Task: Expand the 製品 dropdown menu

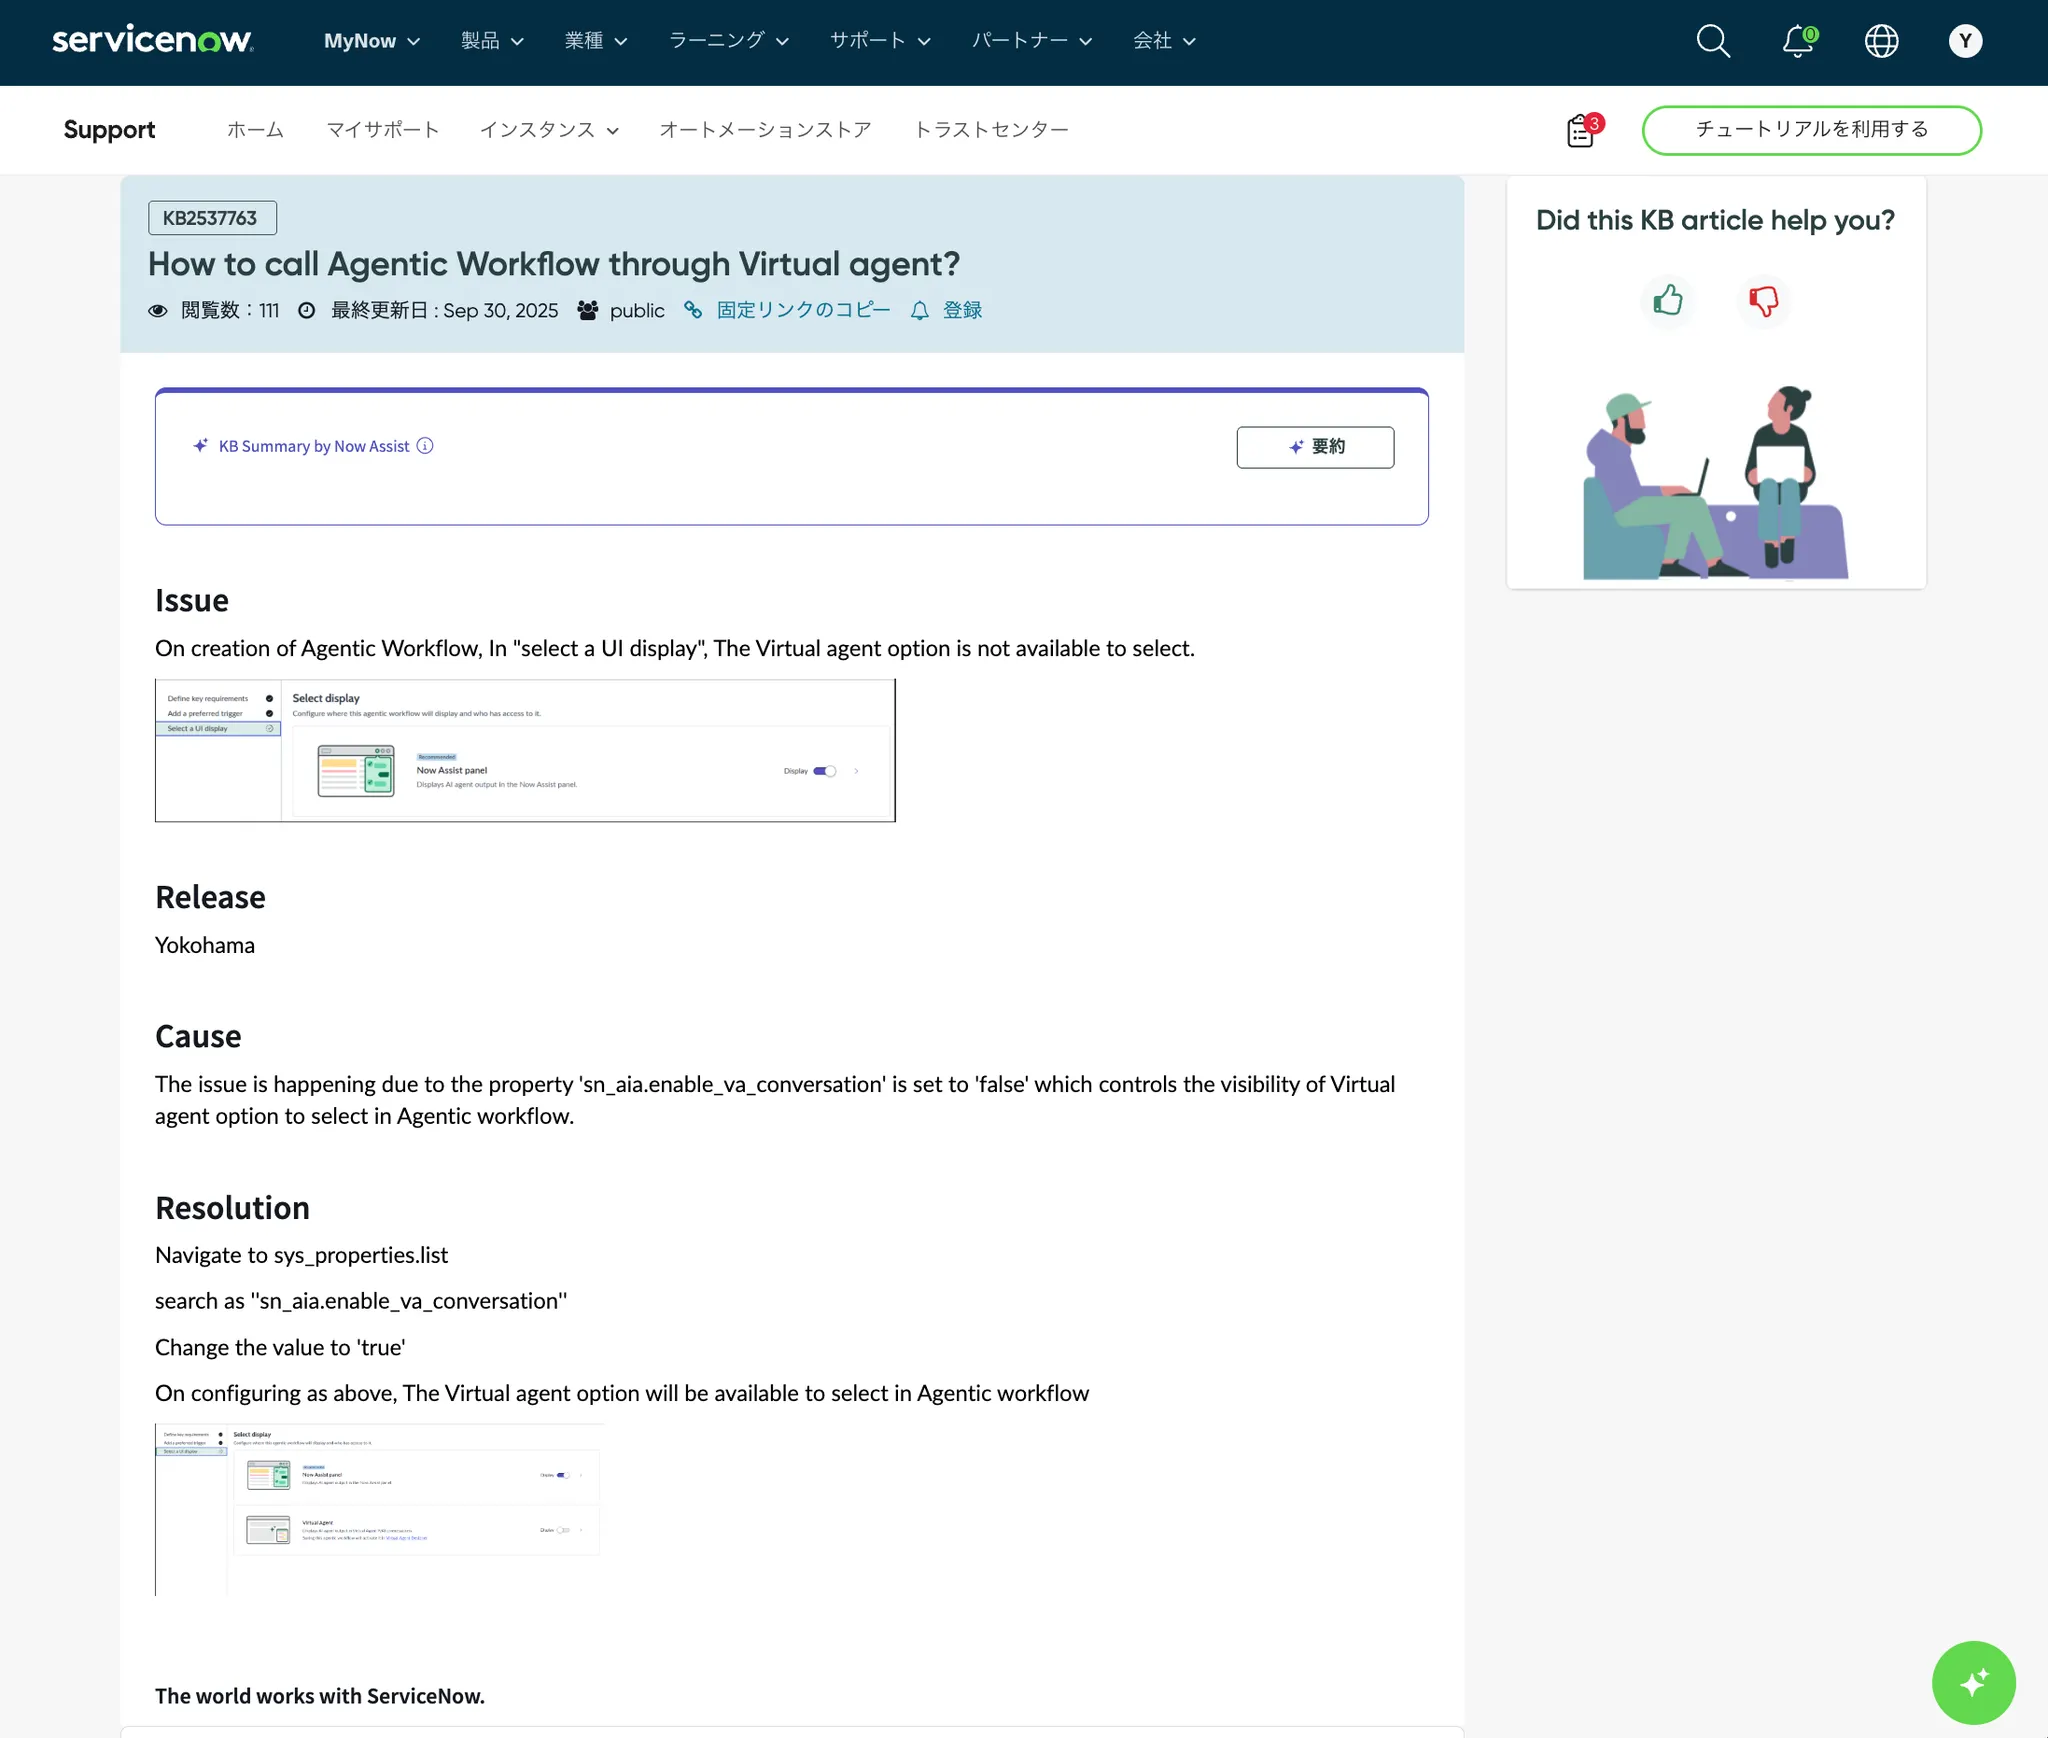Action: point(492,41)
